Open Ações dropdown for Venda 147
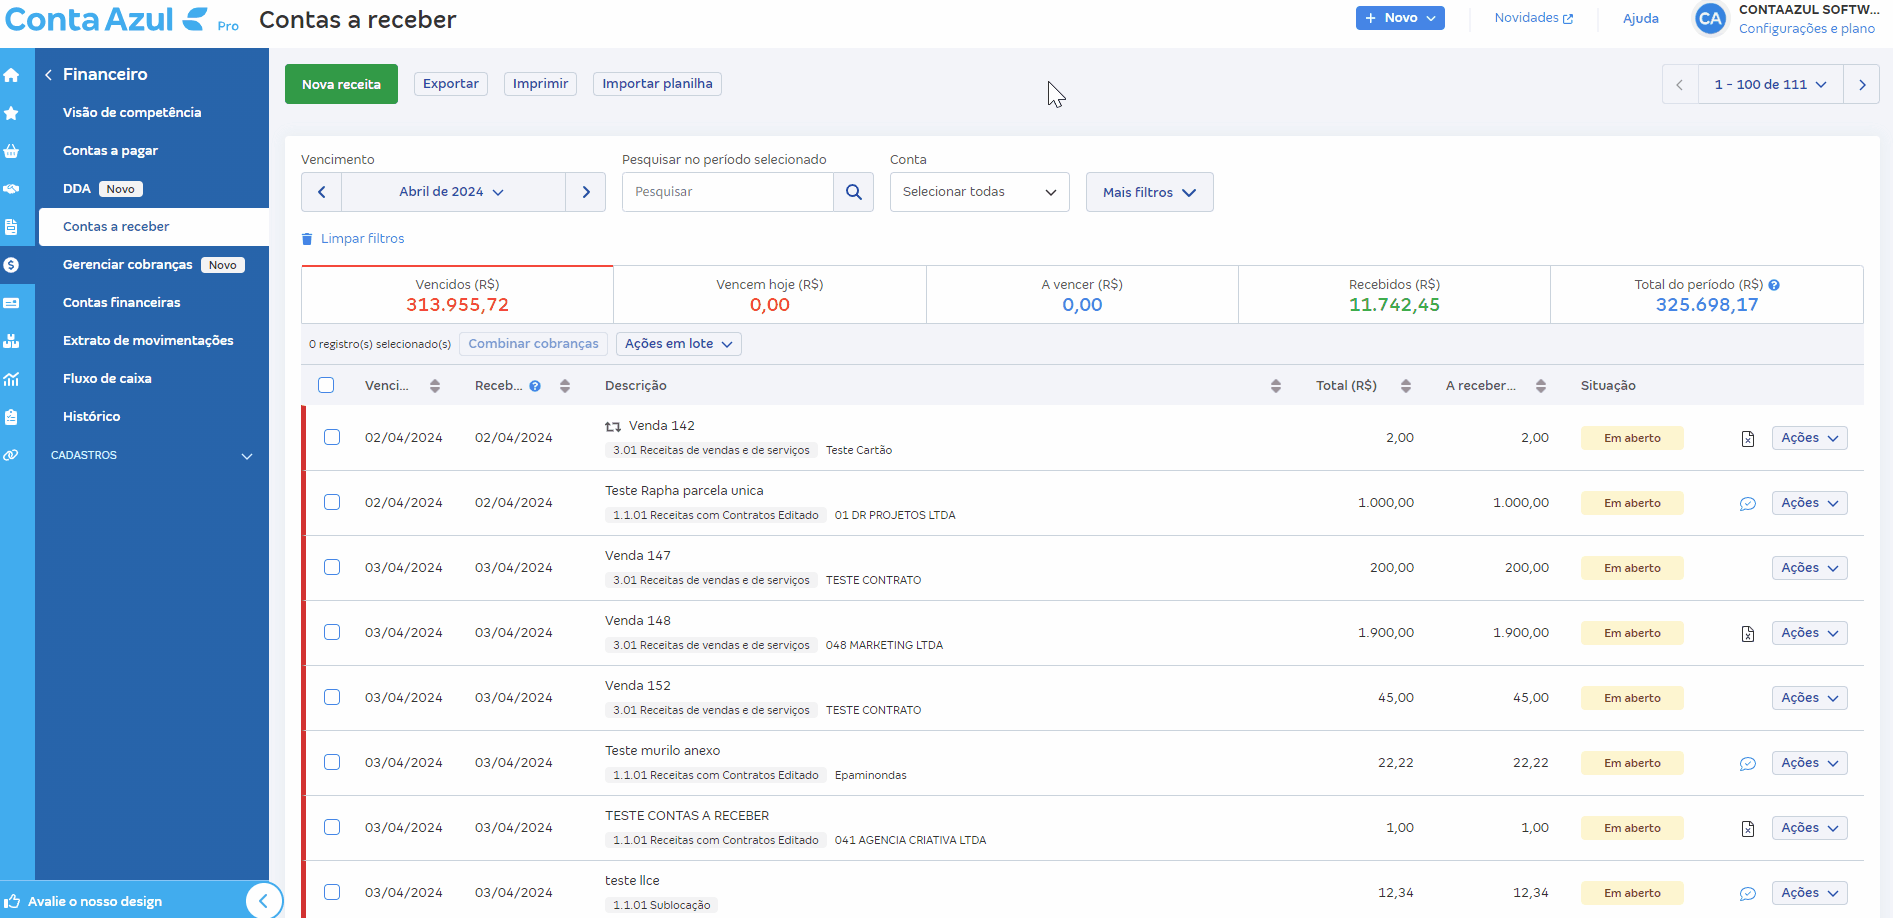This screenshot has height=918, width=1893. tap(1810, 568)
